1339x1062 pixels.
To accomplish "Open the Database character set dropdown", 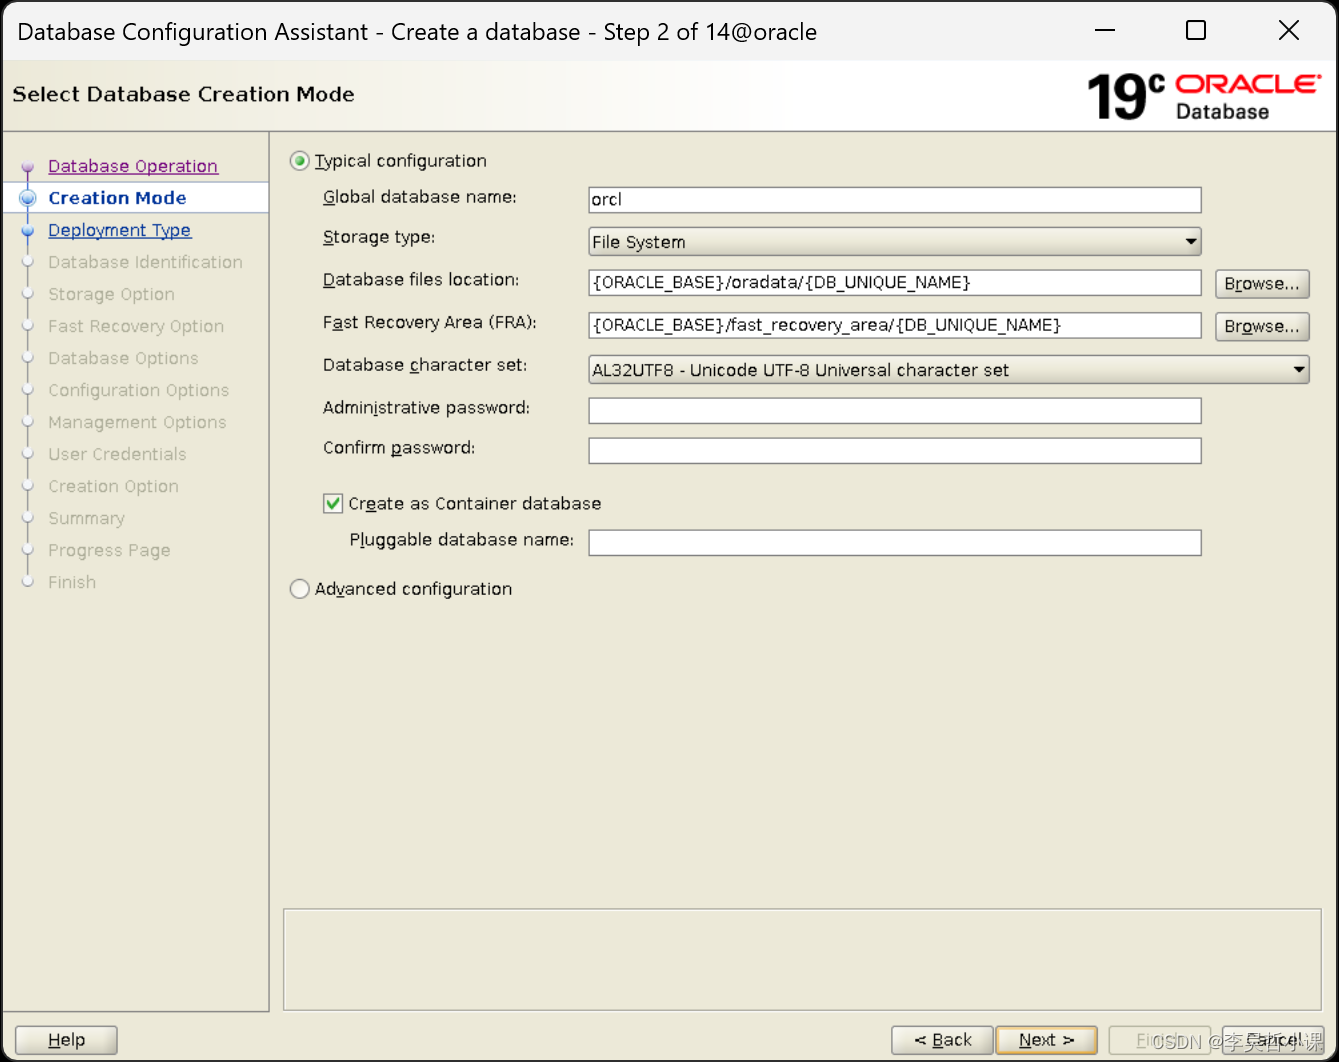I will (949, 370).
